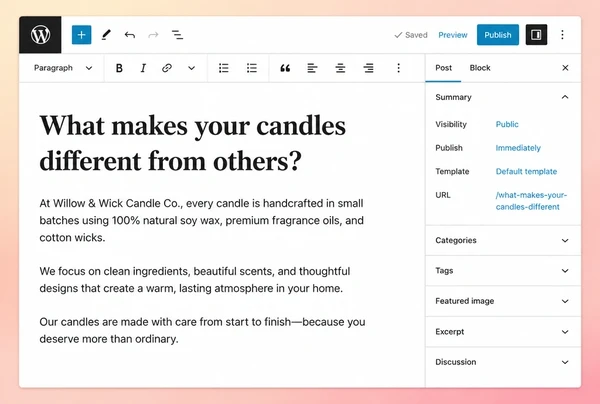Click the paragraph starting 'At Willow & Wick'
Viewport: 600px width, 404px height.
coord(202,220)
